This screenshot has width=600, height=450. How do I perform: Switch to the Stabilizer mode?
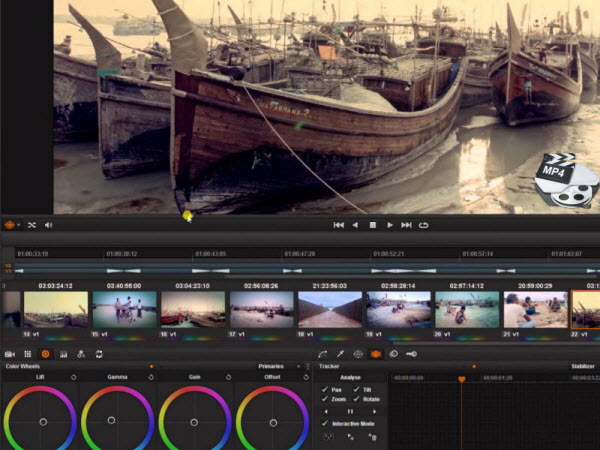pyautogui.click(x=583, y=367)
